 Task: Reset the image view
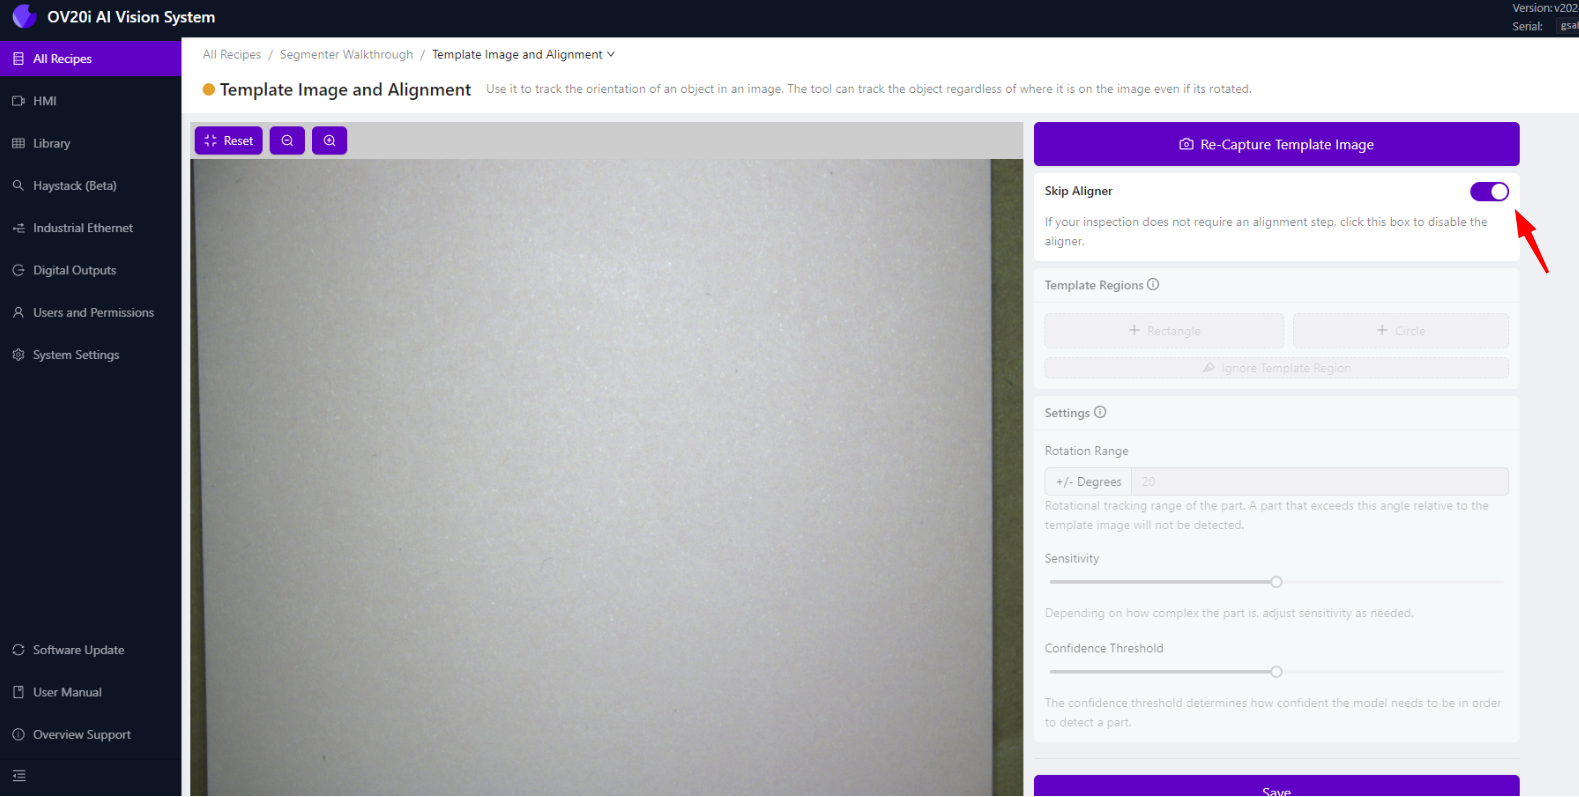coord(229,141)
